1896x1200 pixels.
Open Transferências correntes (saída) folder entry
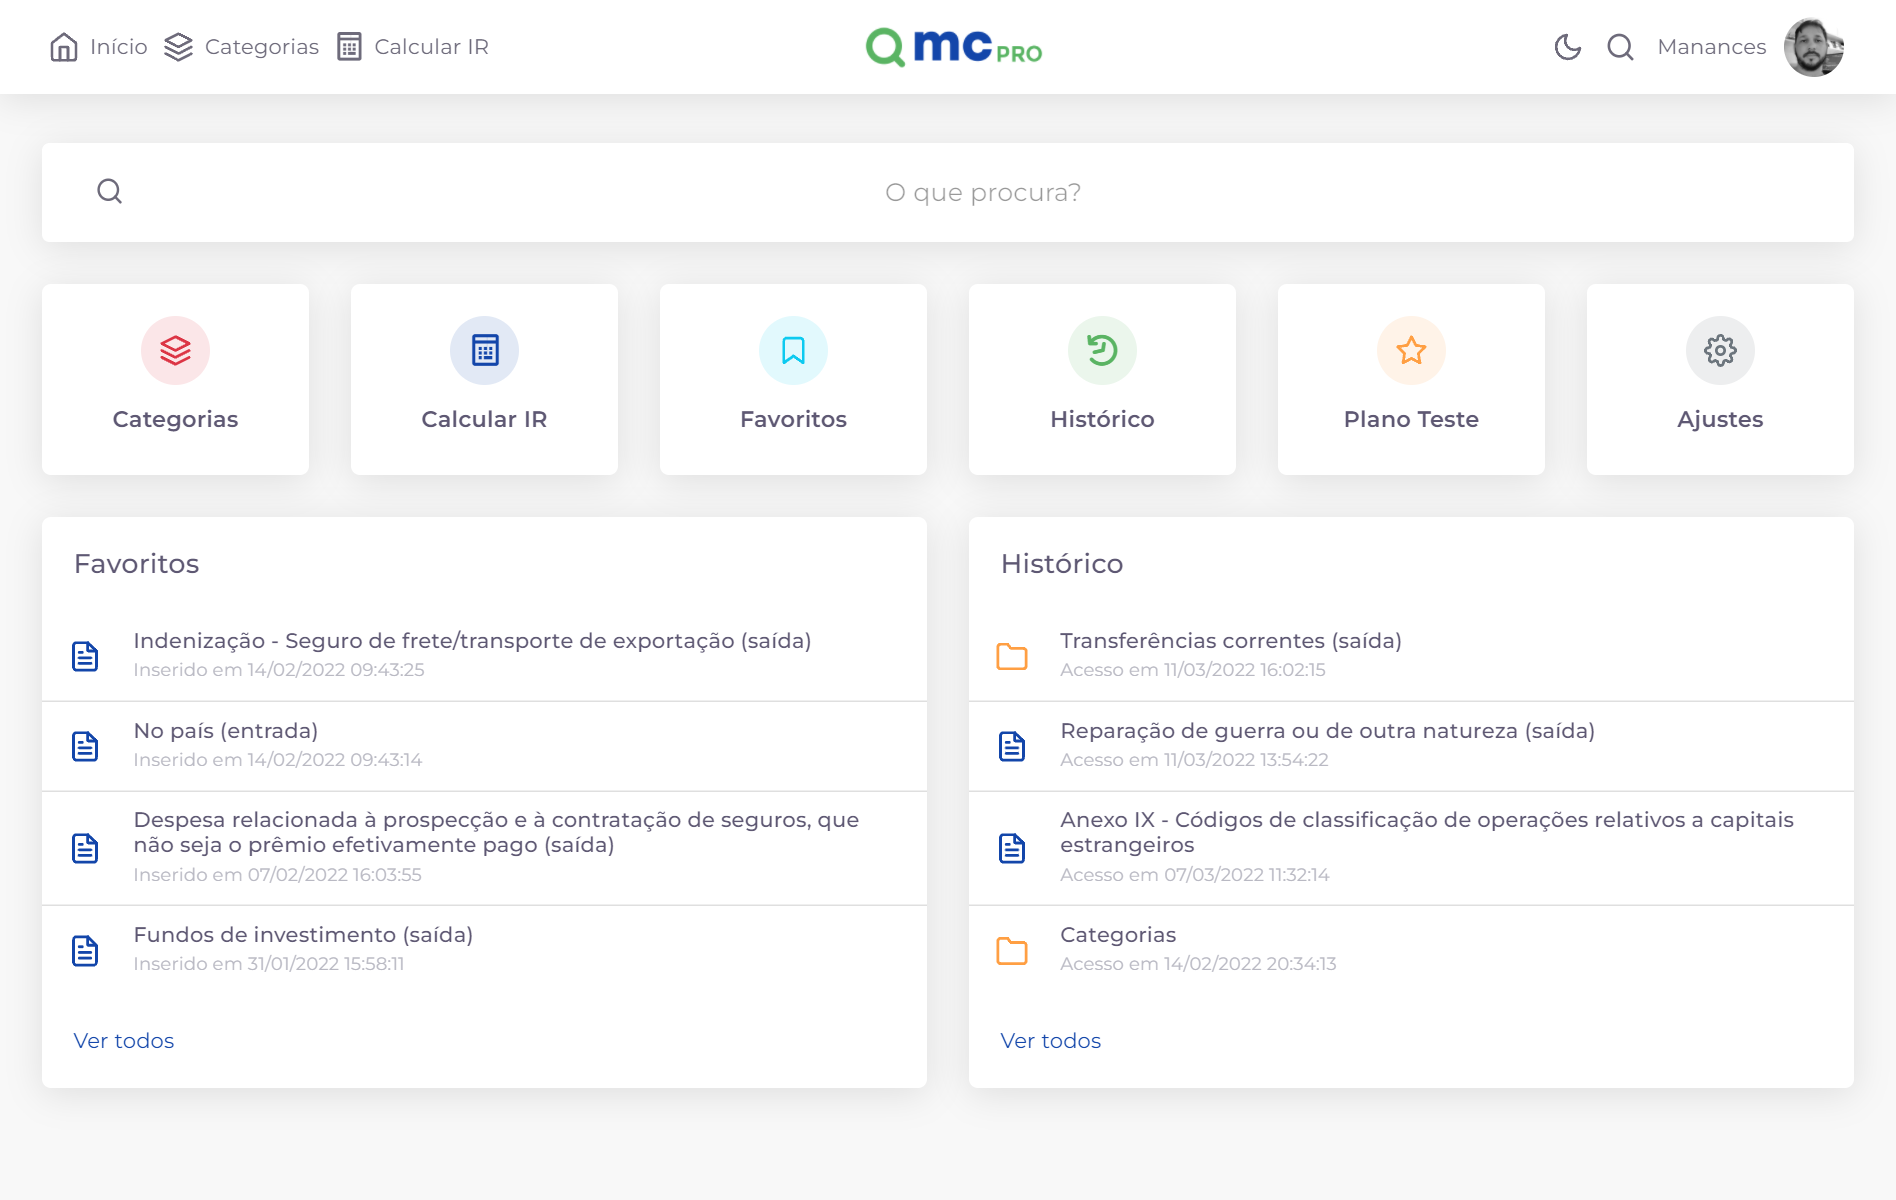click(x=1230, y=641)
